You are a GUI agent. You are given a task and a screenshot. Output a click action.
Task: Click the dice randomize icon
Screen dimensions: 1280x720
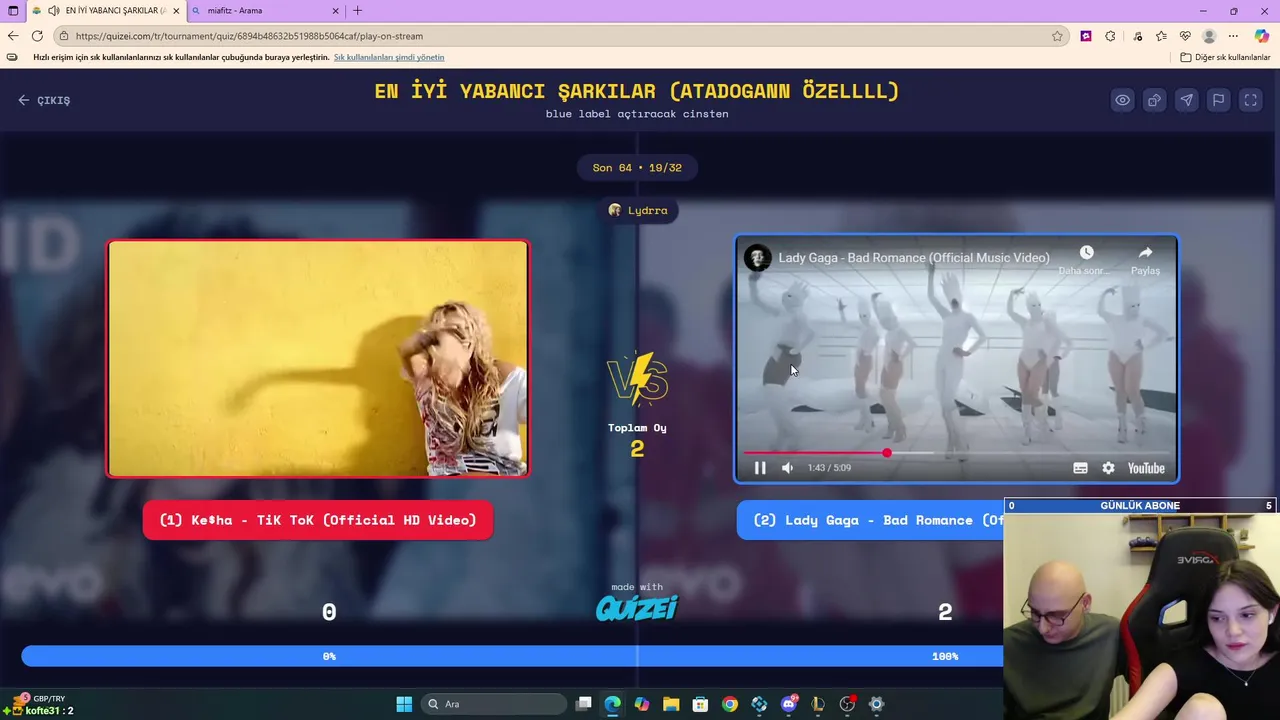click(x=1155, y=100)
